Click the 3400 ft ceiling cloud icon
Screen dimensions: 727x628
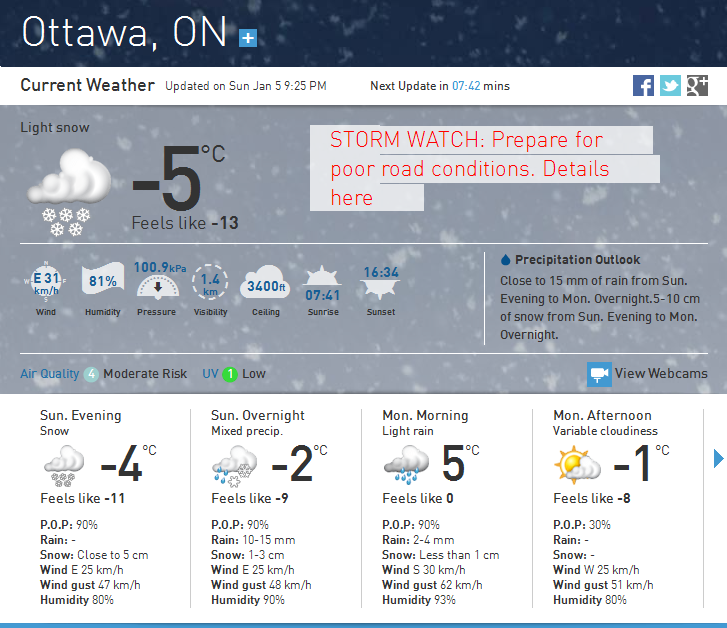[x=266, y=282]
